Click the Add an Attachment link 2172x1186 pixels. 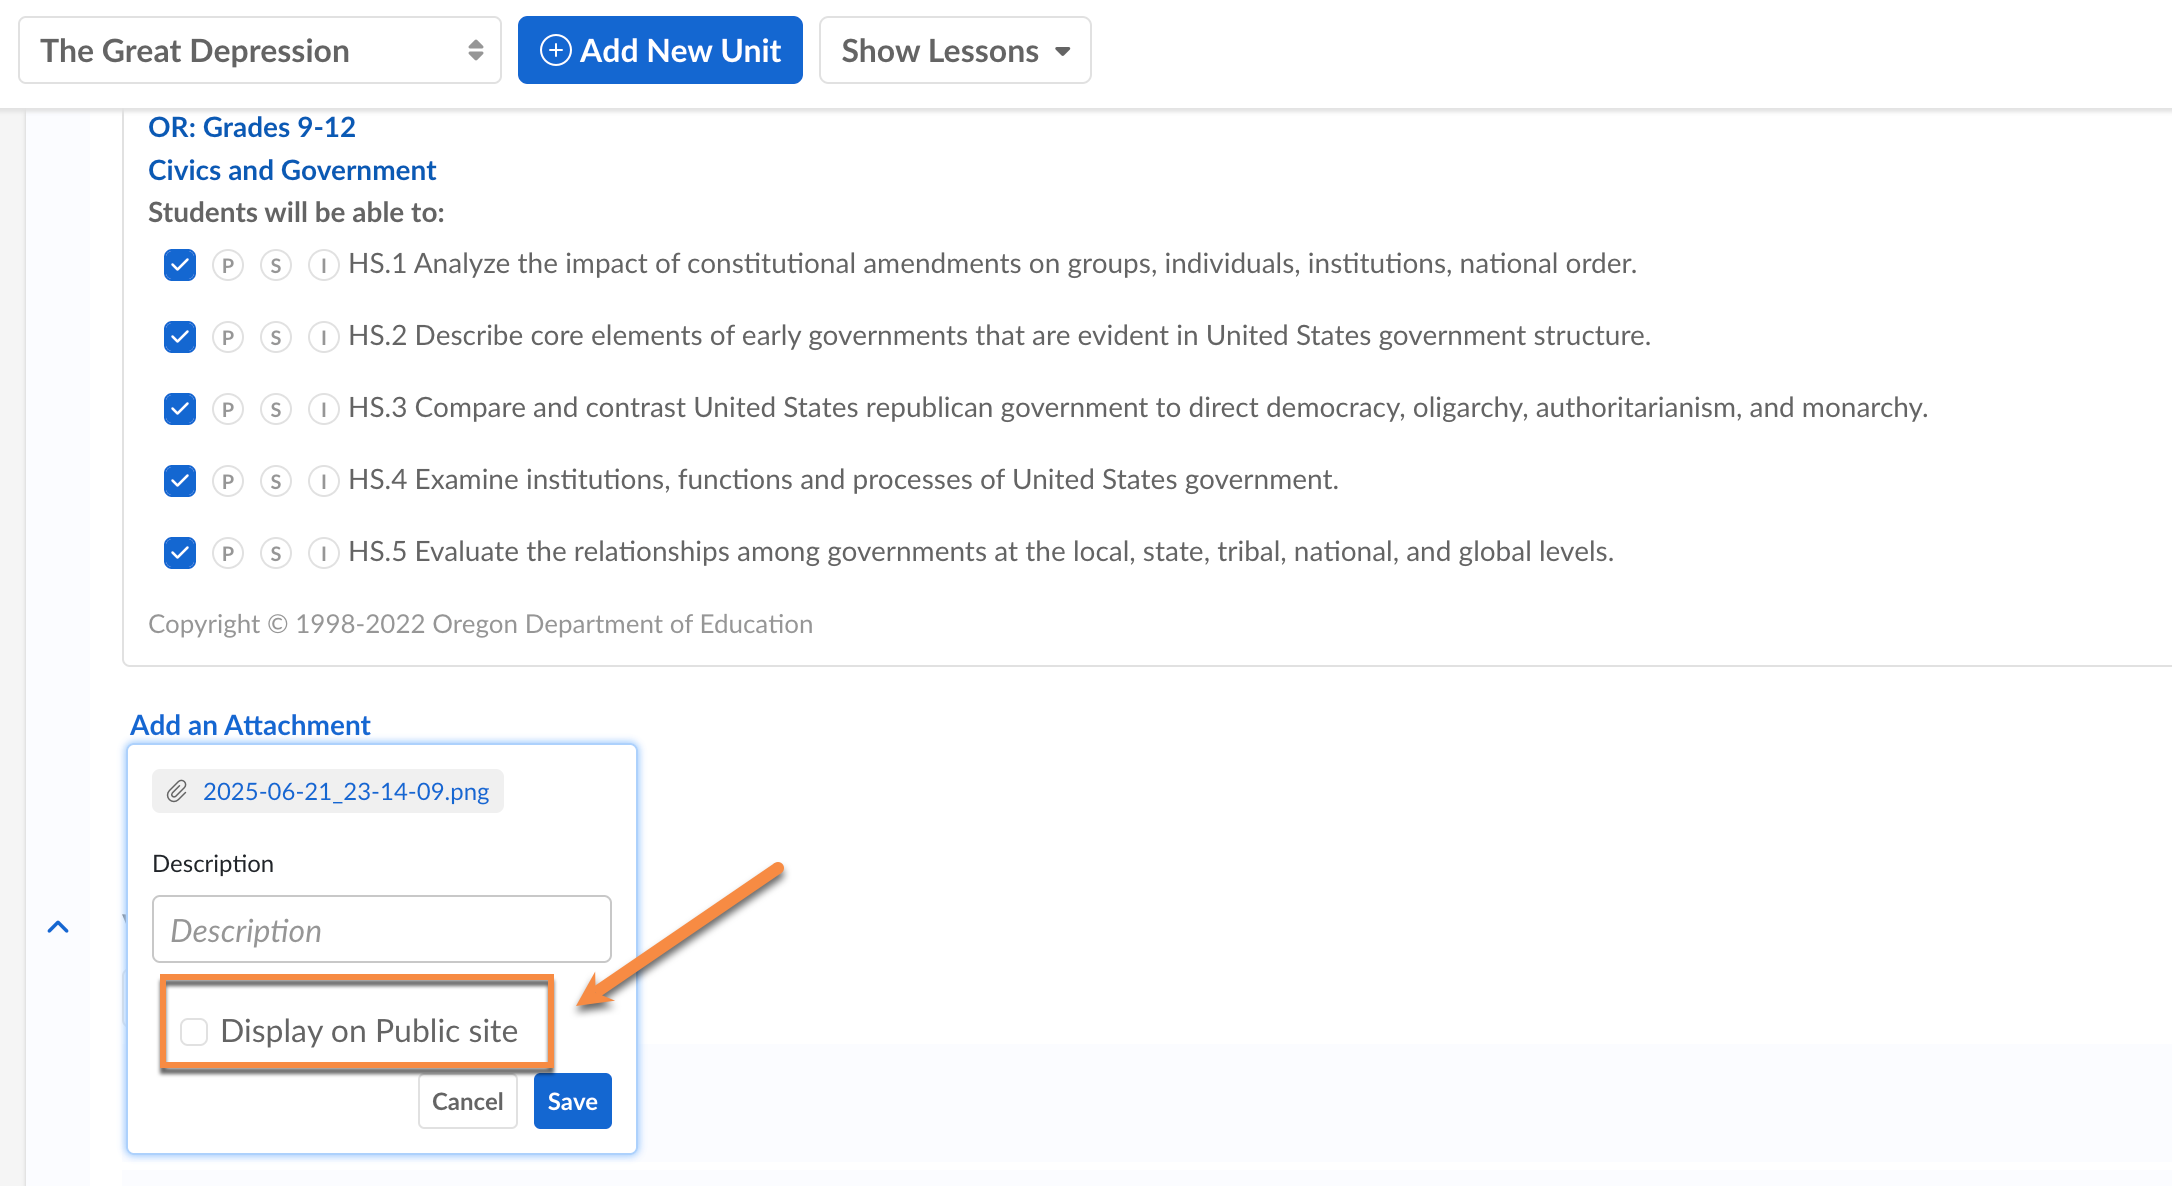(x=250, y=725)
